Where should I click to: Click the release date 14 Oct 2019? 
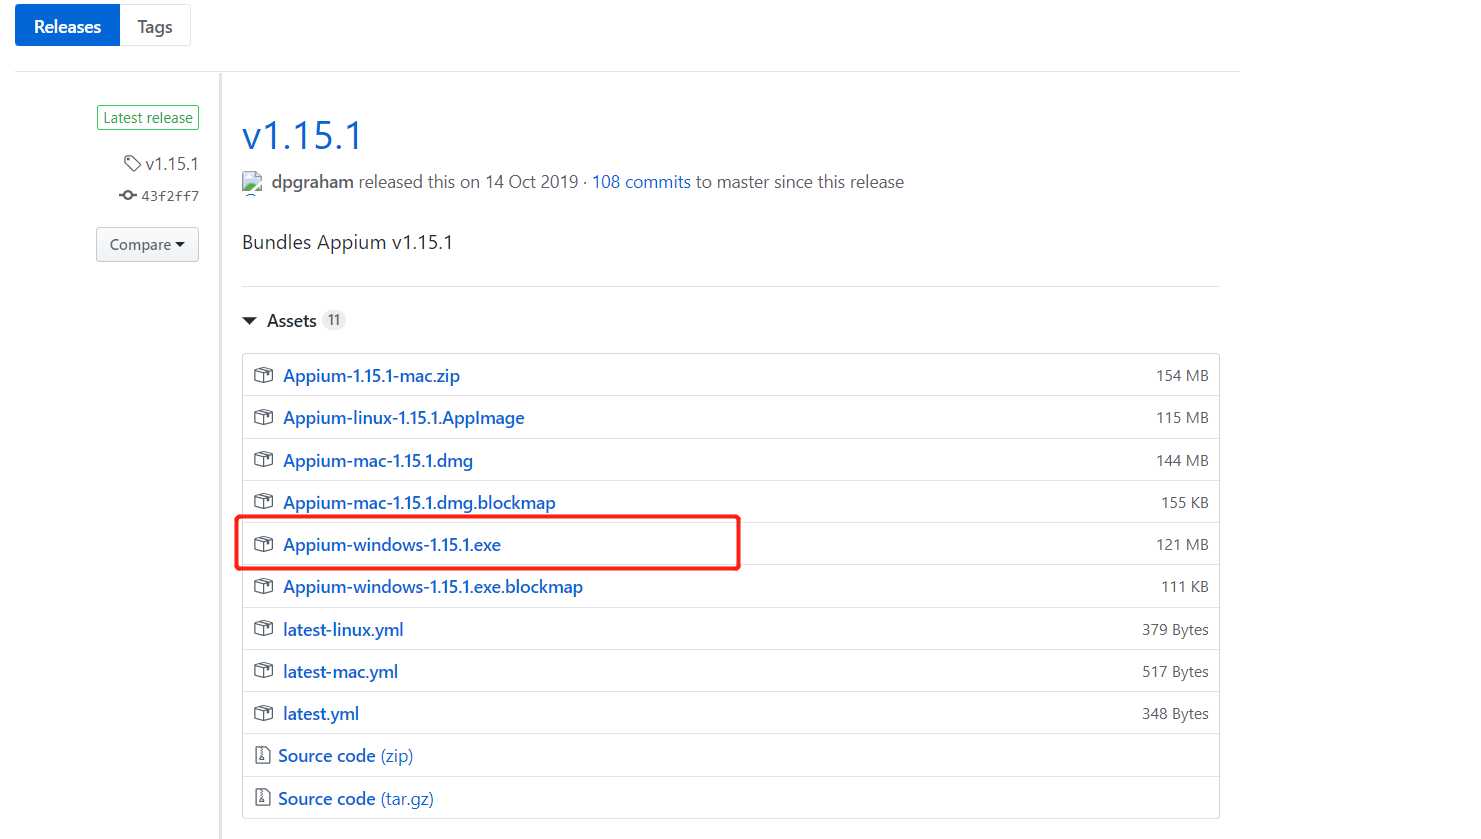click(532, 182)
